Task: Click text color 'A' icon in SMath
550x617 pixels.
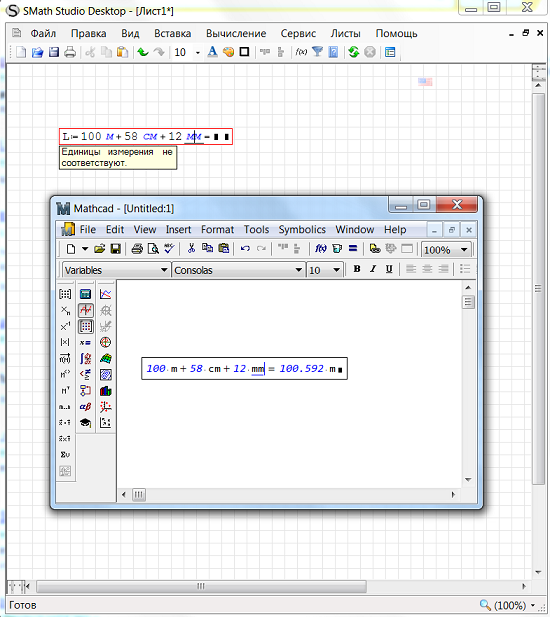Action: click(x=212, y=52)
